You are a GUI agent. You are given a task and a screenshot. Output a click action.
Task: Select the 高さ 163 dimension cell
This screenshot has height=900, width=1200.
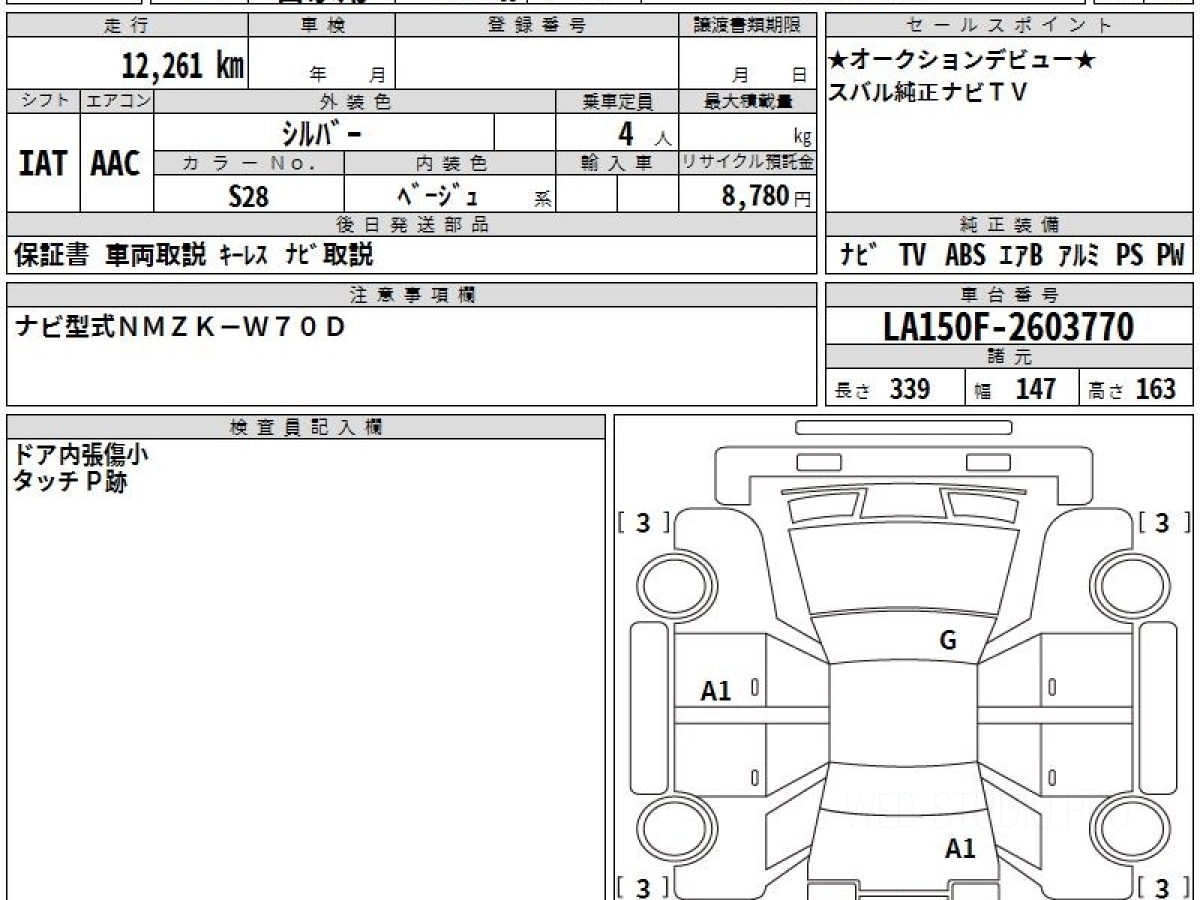(1137, 388)
